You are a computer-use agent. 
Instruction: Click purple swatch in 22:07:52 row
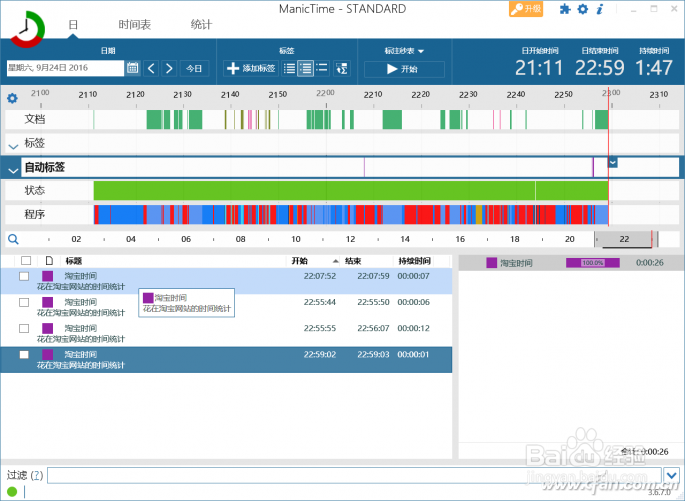(48, 276)
